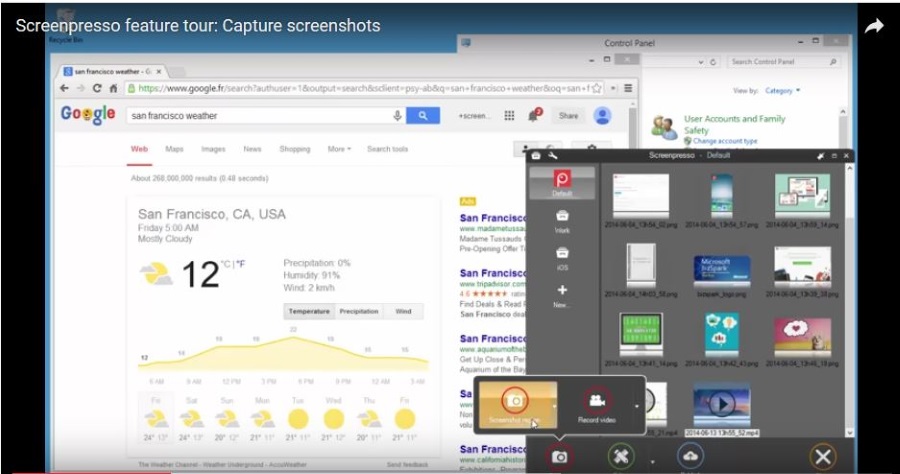
Task: Expand the Control Panel address bar dropdown
Action: [701, 62]
